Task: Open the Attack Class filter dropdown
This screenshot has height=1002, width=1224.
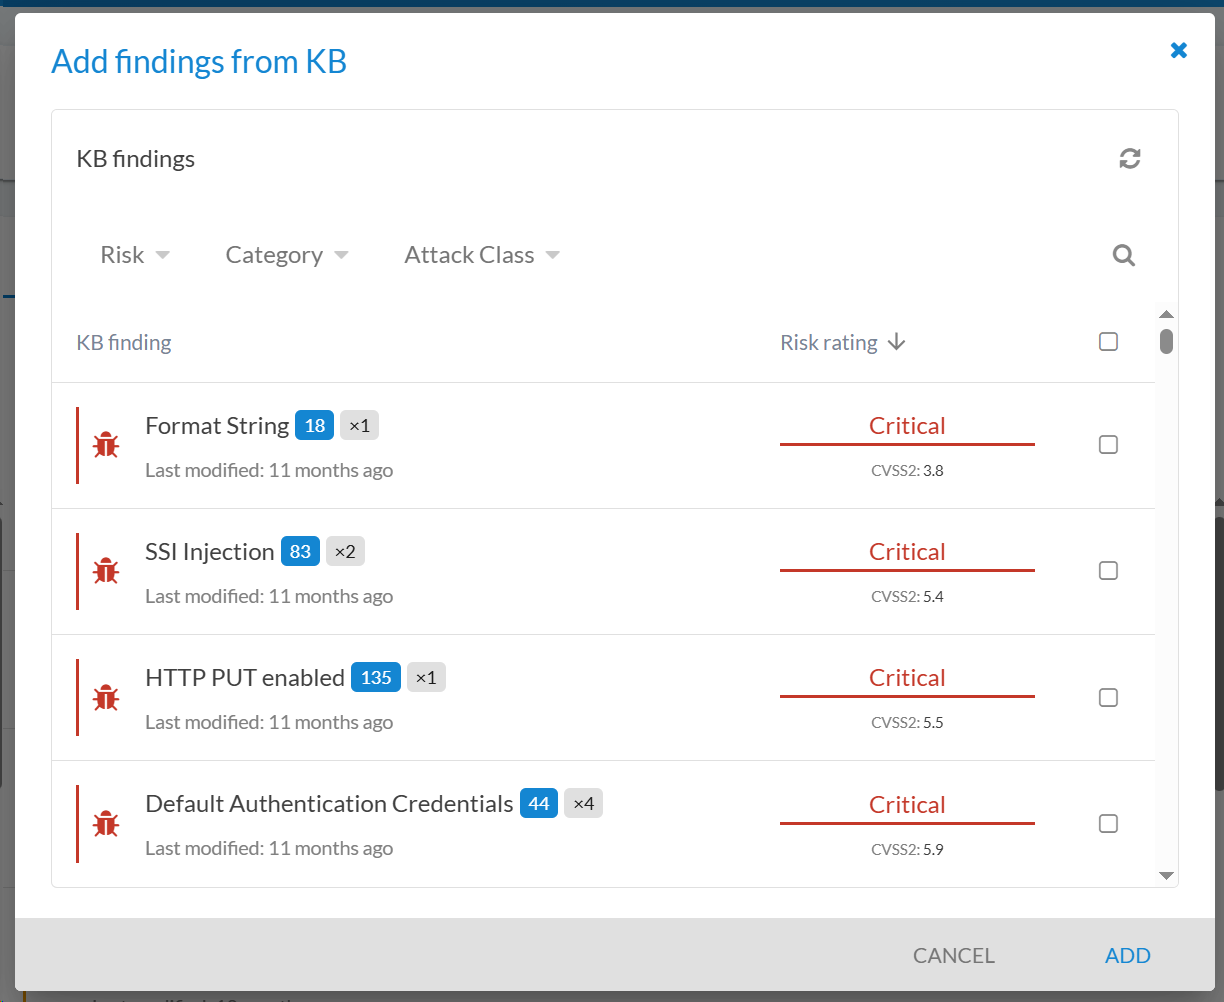Action: pyautogui.click(x=481, y=256)
